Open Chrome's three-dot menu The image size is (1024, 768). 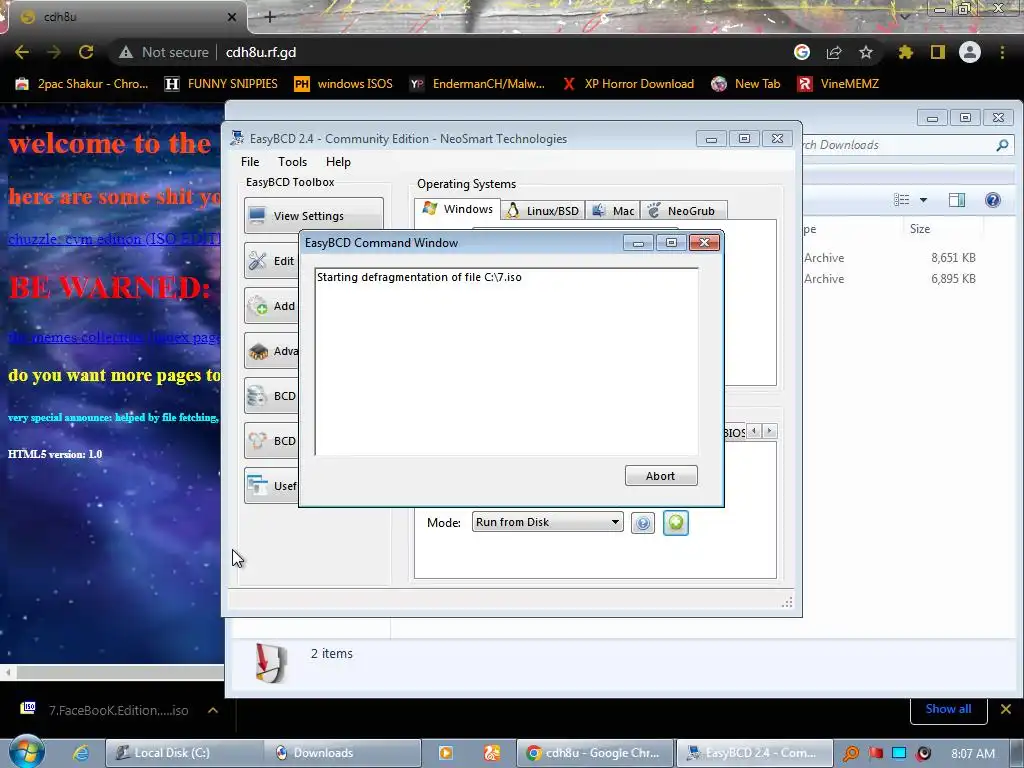click(1002, 52)
